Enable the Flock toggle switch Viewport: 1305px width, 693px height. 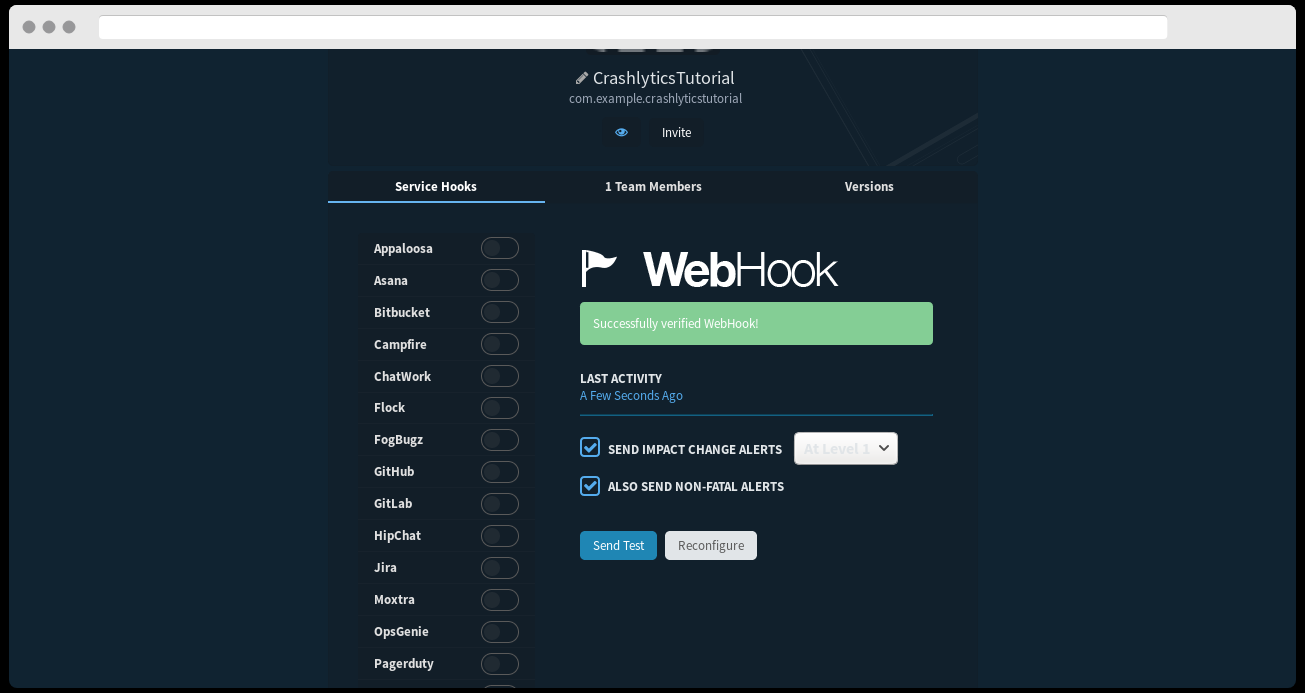[x=500, y=408]
